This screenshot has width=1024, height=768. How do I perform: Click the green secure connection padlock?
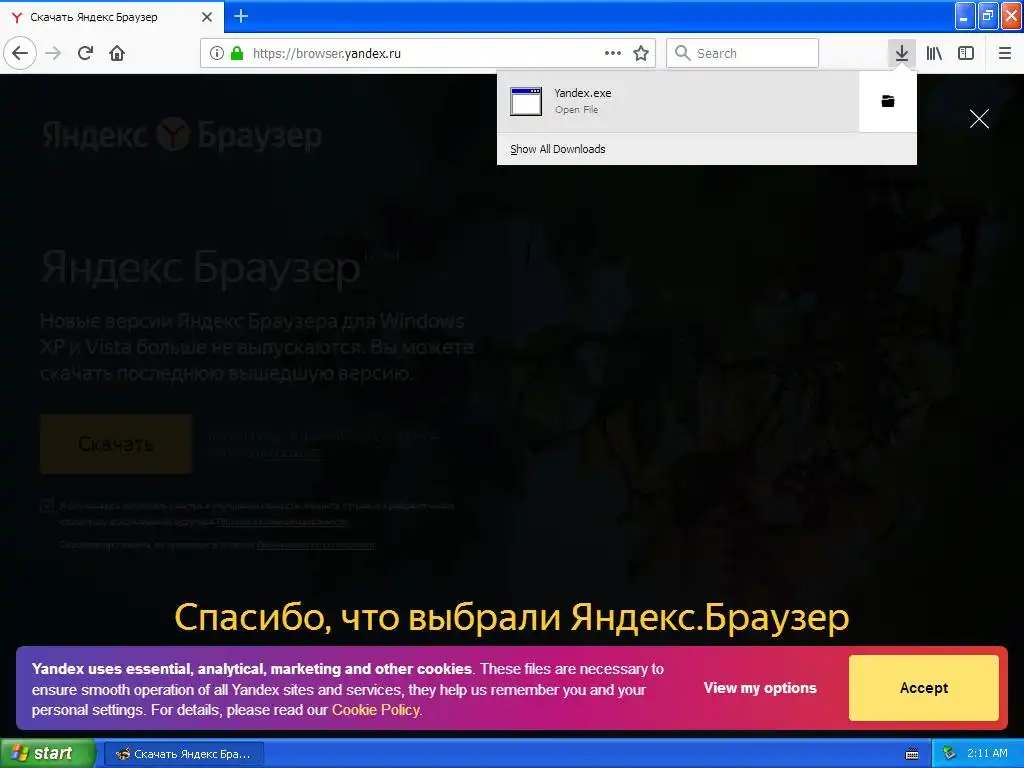click(237, 53)
